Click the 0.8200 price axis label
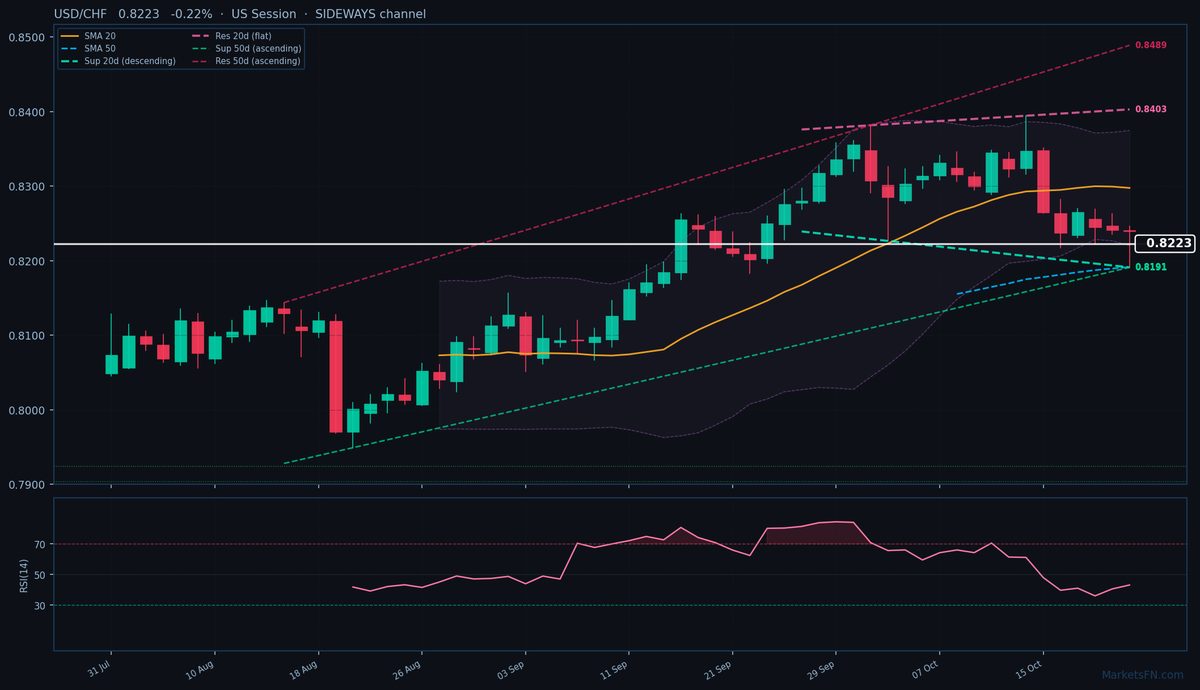1200x690 pixels. [25, 261]
